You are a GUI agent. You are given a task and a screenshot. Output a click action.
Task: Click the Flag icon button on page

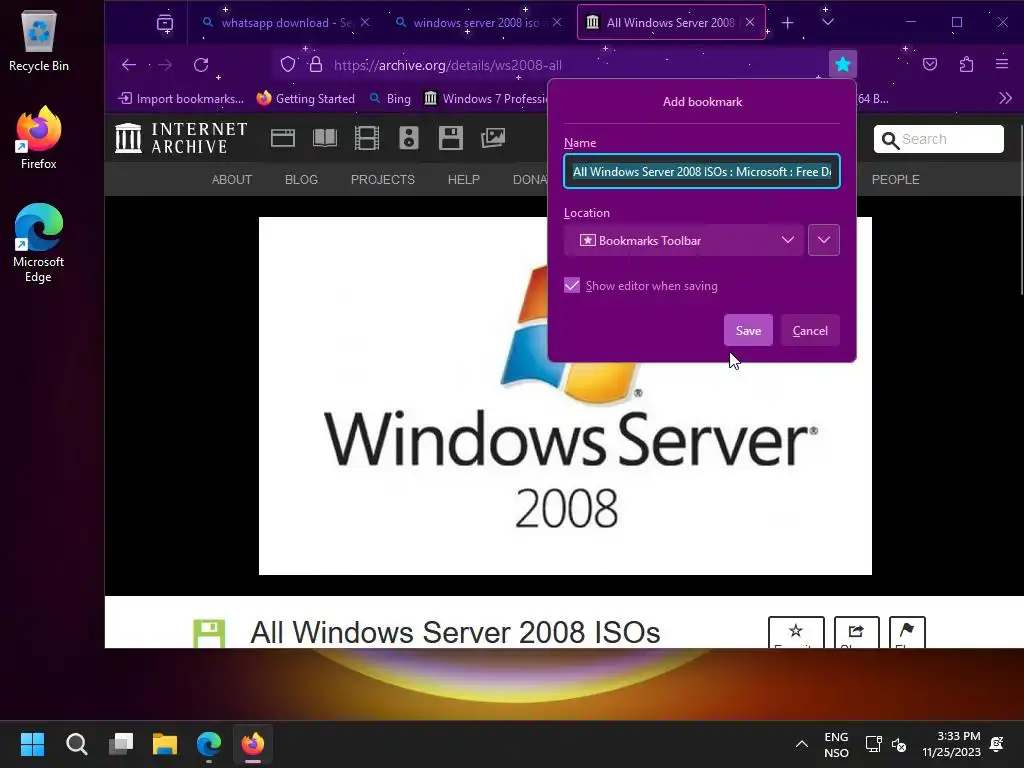point(907,632)
